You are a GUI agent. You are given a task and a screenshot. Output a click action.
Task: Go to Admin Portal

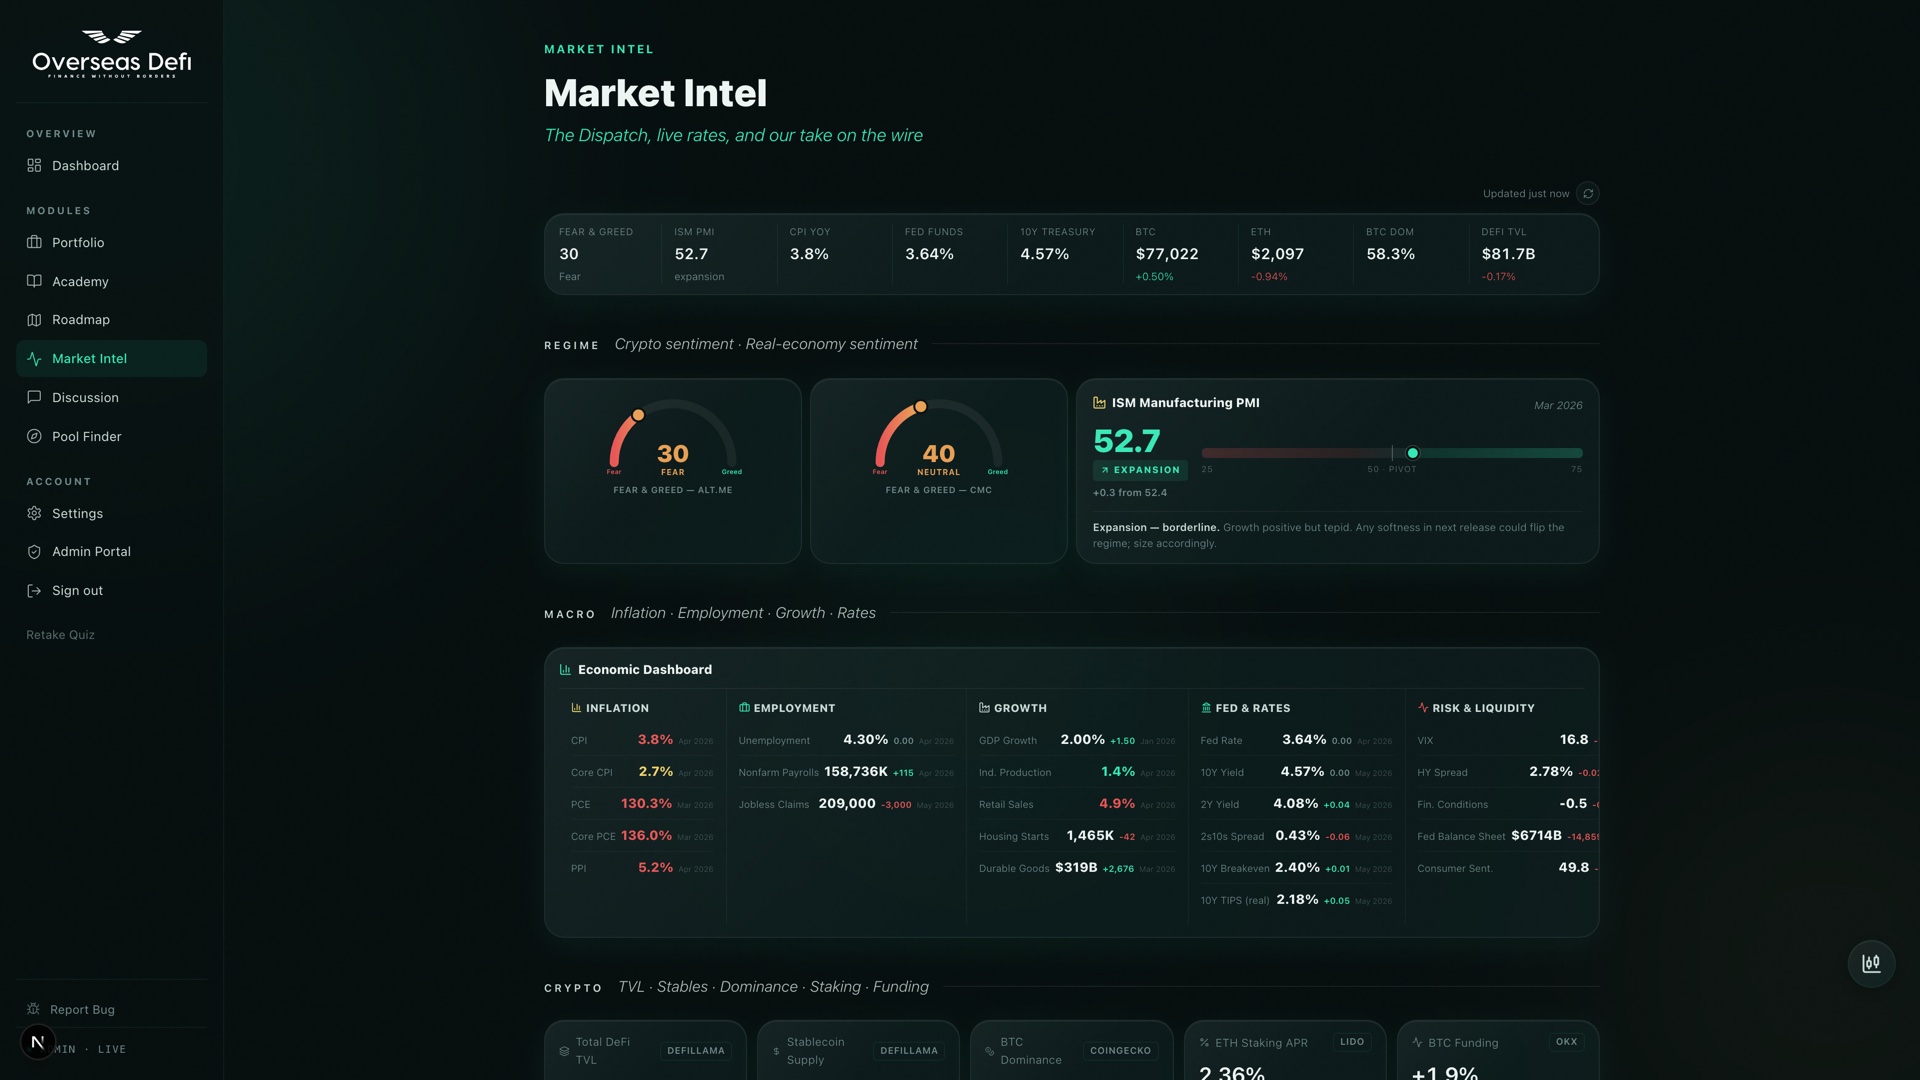click(111, 551)
